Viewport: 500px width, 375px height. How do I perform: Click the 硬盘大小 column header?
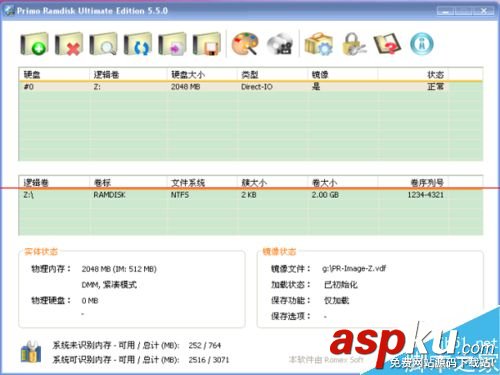click(188, 74)
